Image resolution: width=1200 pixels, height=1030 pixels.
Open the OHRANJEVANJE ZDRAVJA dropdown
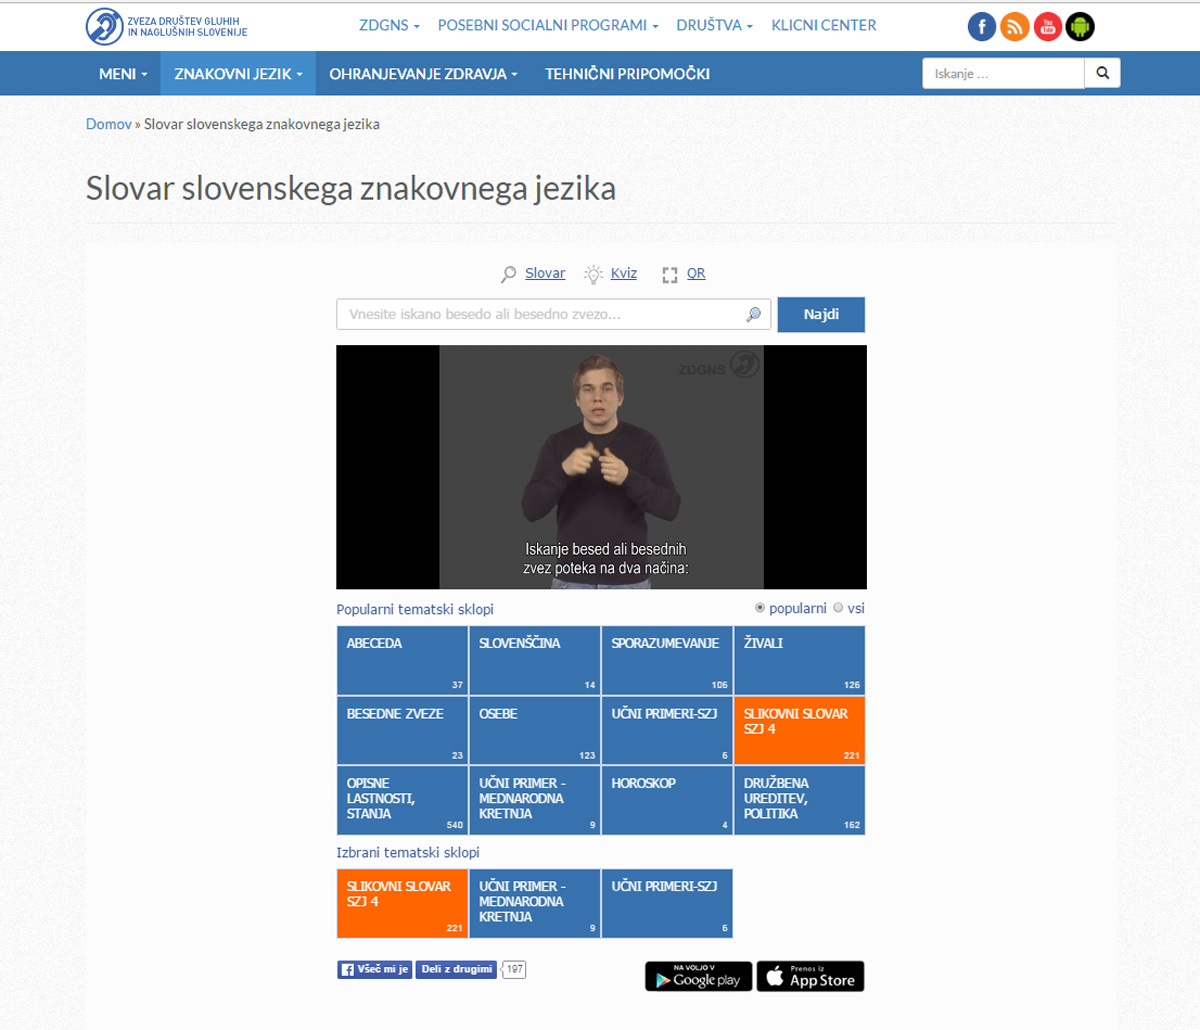coord(423,74)
